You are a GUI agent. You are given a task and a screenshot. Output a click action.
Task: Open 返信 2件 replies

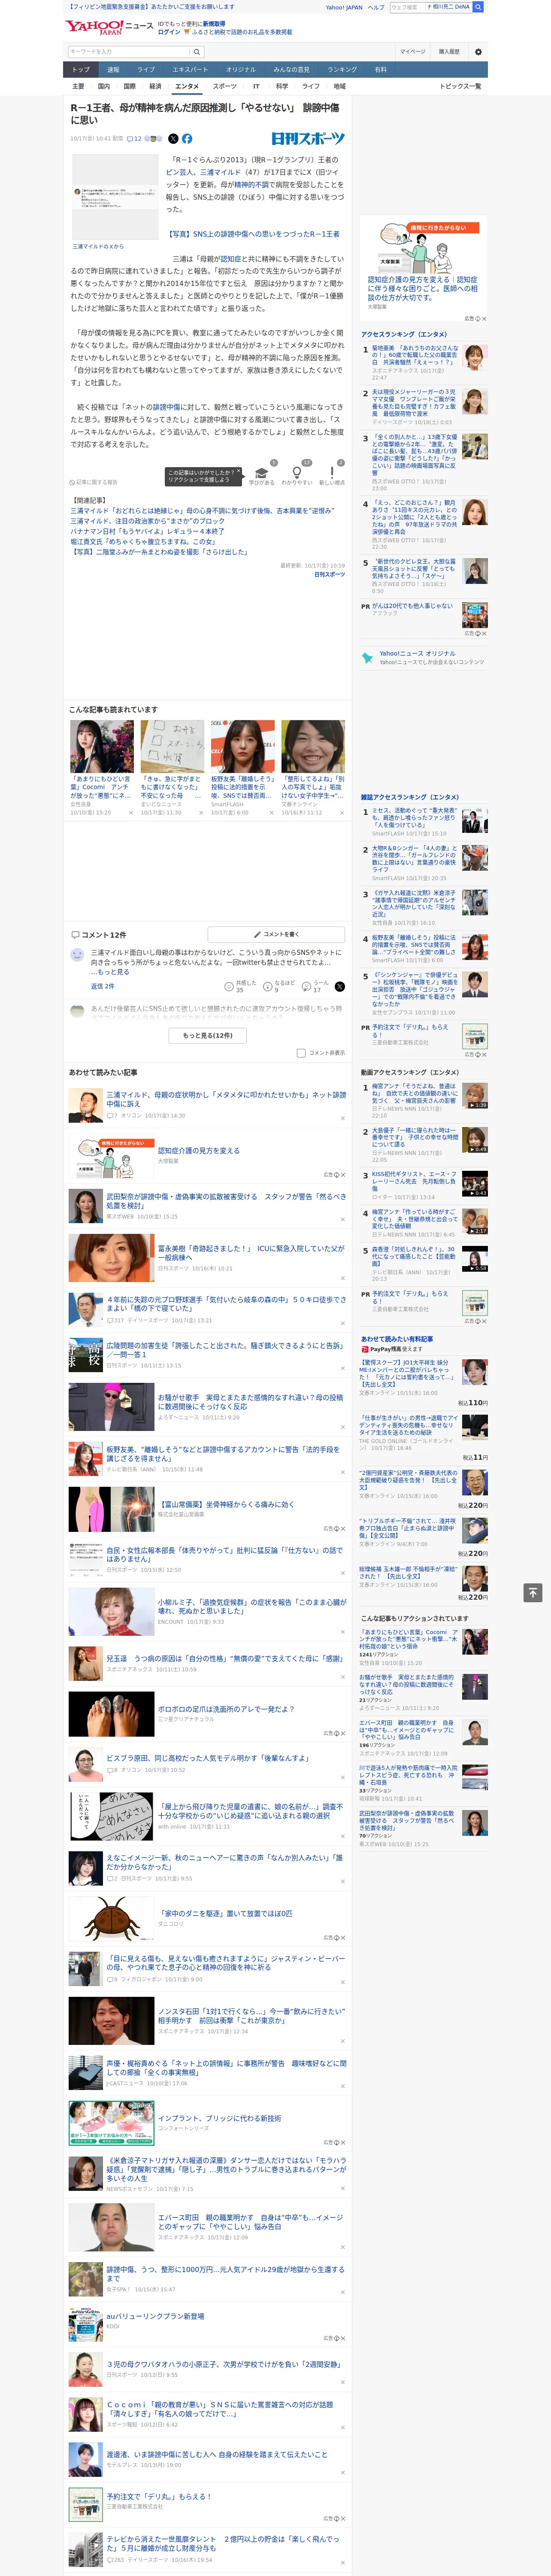102,986
